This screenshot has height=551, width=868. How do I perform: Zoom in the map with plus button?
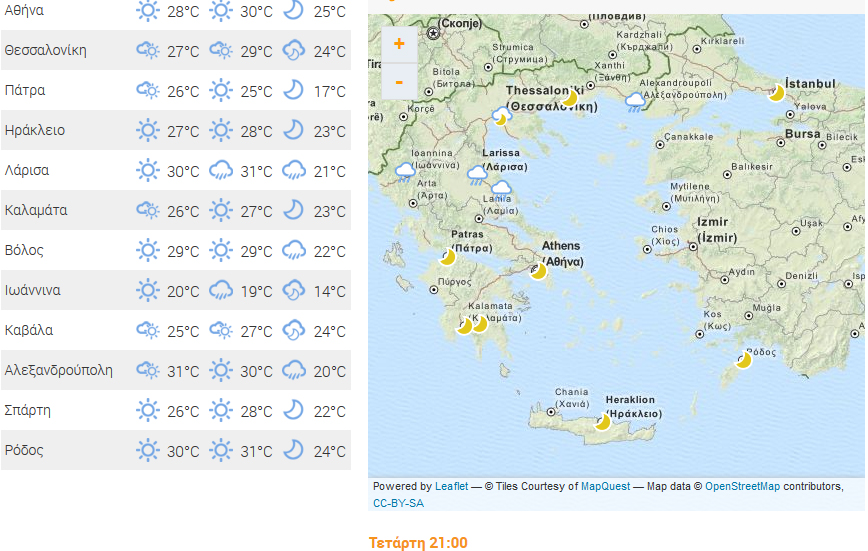pyautogui.click(x=399, y=44)
